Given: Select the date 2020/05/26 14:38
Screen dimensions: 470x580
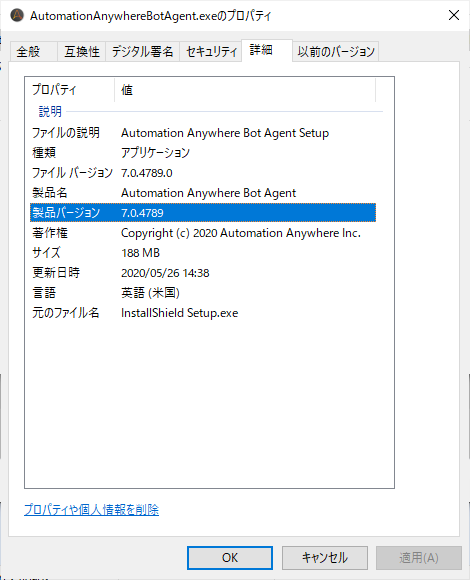Looking at the screenshot, I should pos(165,273).
